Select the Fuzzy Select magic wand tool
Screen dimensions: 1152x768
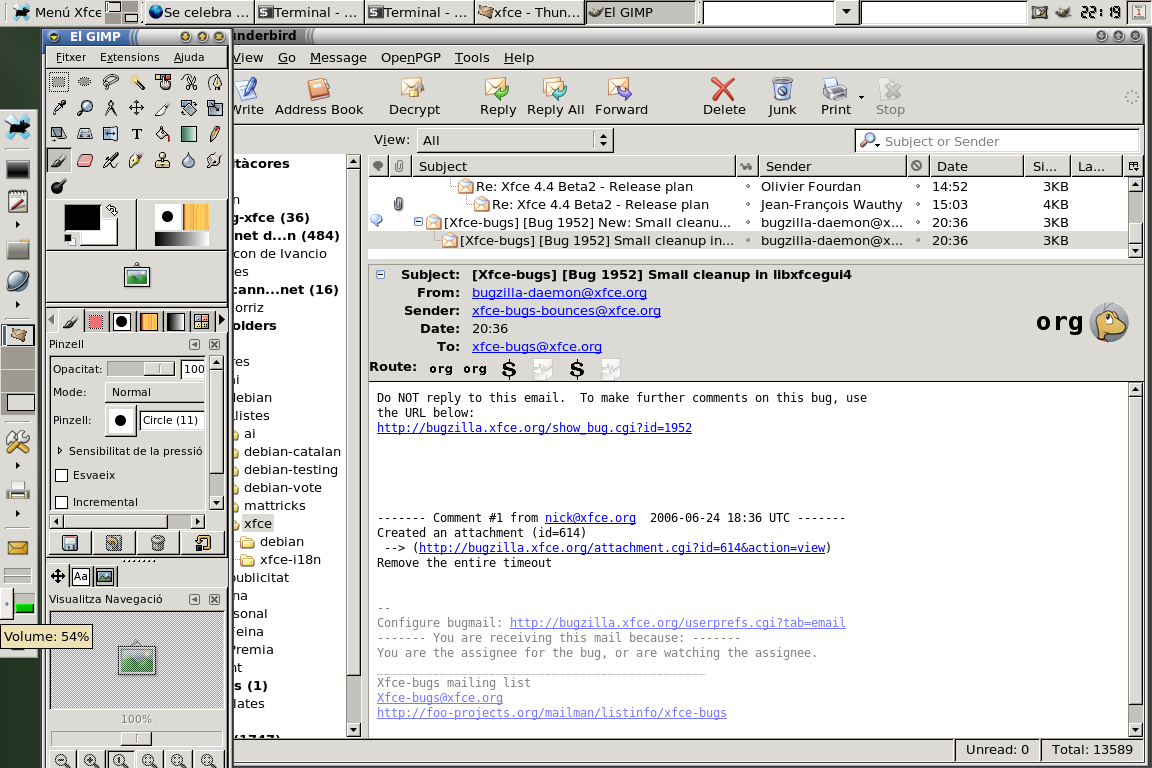point(137,82)
